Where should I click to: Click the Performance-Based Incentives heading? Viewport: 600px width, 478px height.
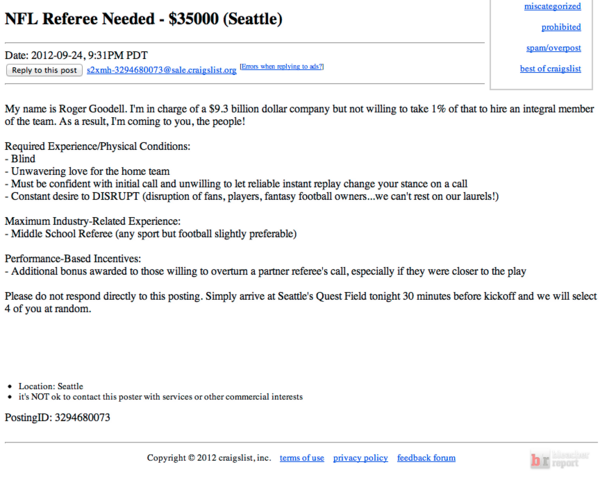73,259
